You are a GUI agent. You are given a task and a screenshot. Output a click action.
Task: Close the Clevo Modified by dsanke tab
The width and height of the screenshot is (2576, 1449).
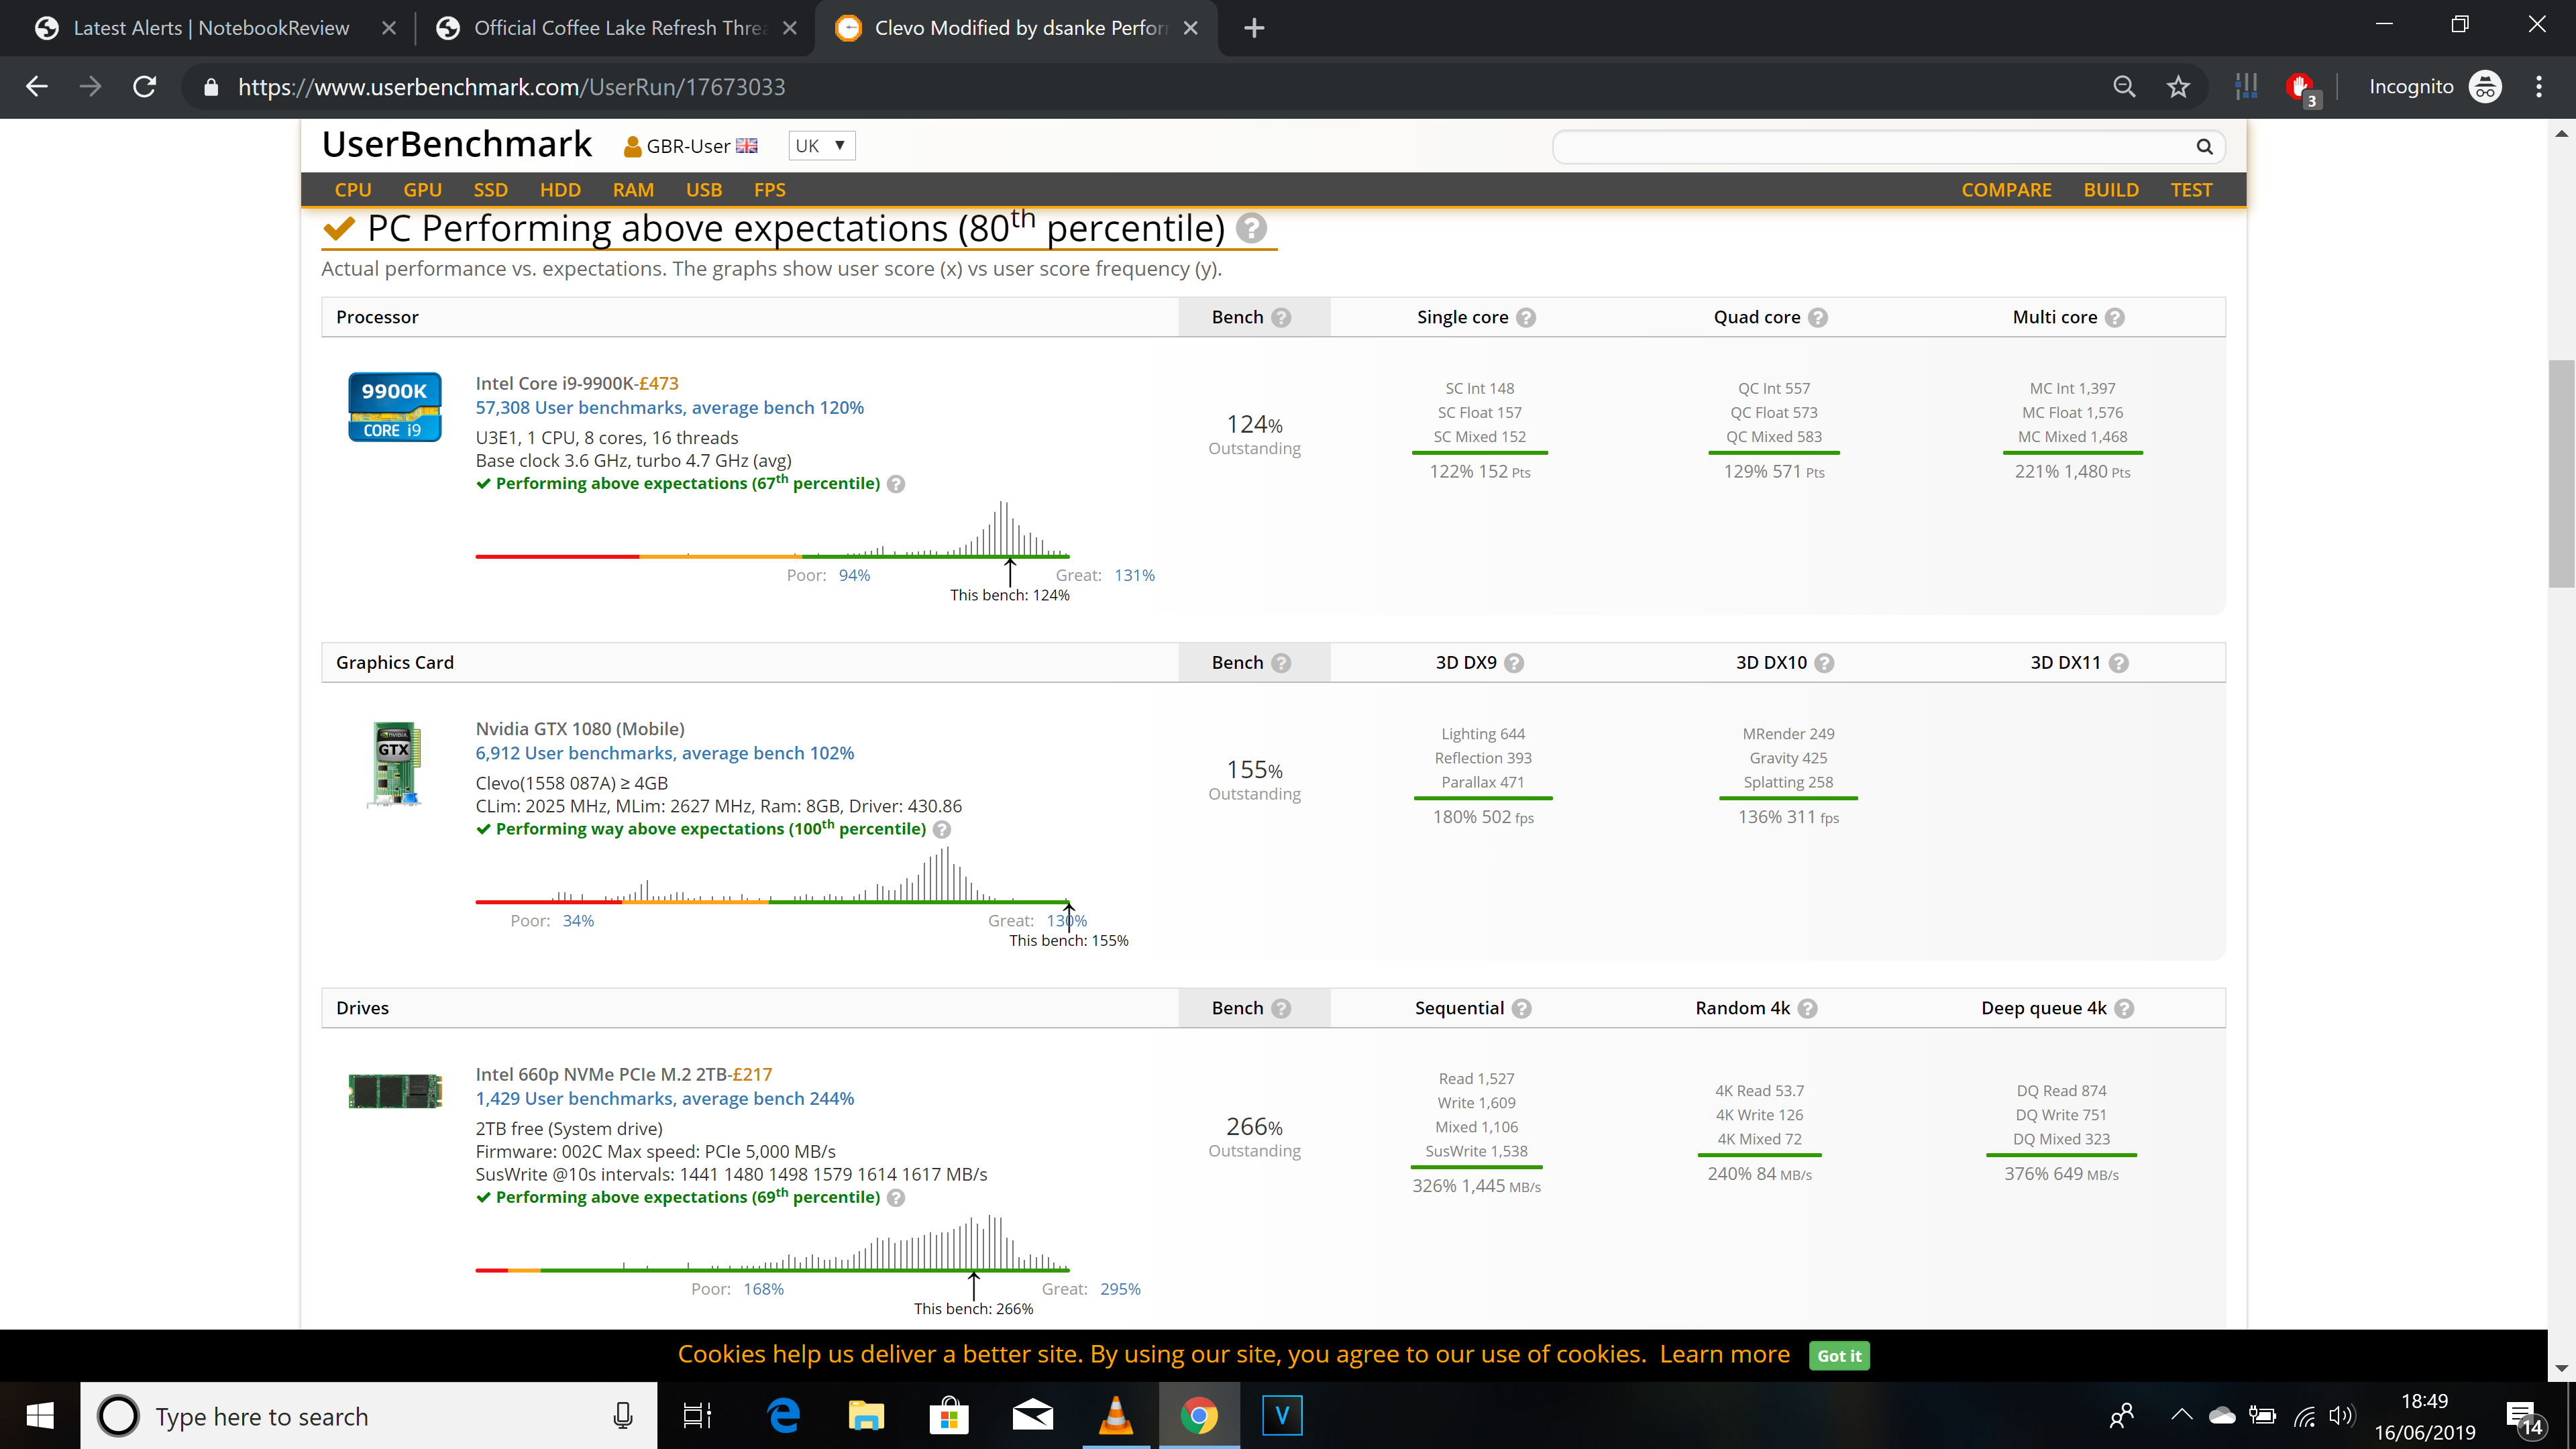[1190, 28]
